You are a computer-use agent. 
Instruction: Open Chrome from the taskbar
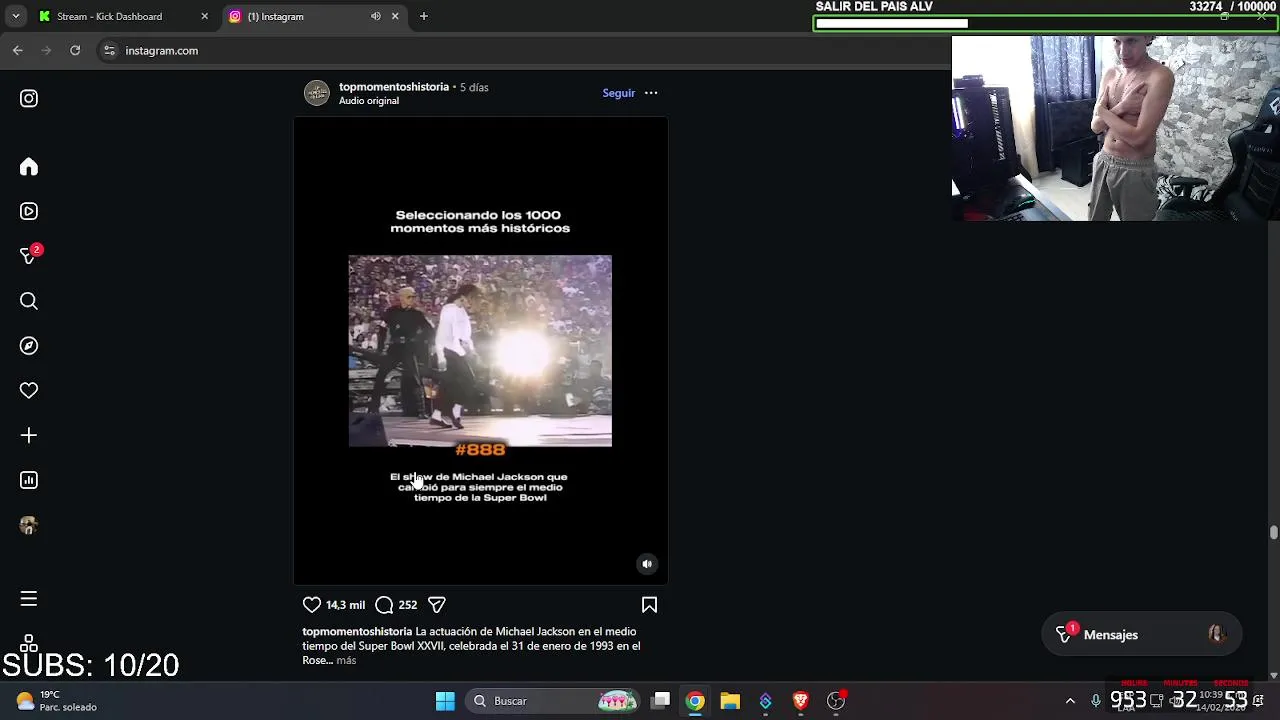tap(695, 701)
